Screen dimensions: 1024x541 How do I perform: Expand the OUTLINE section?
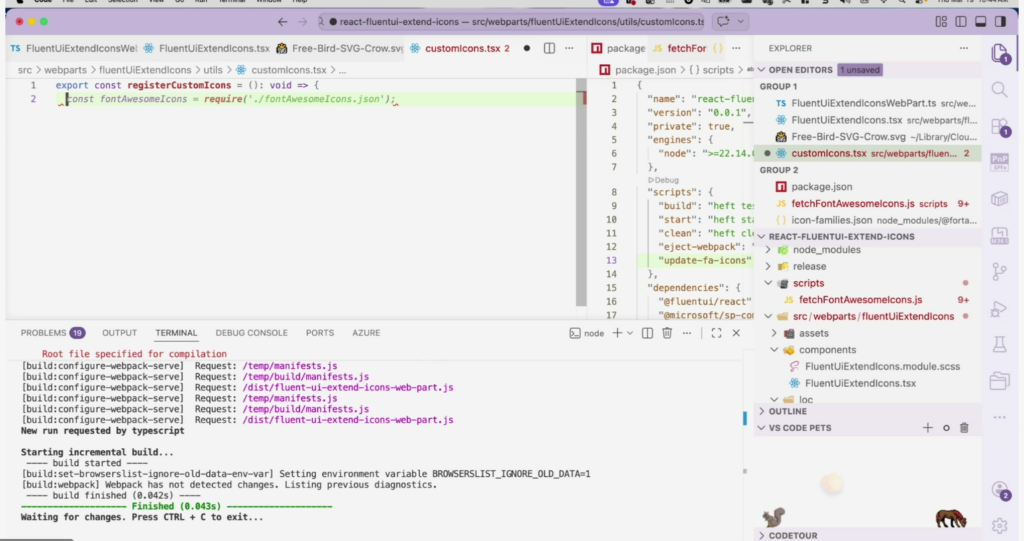point(789,411)
